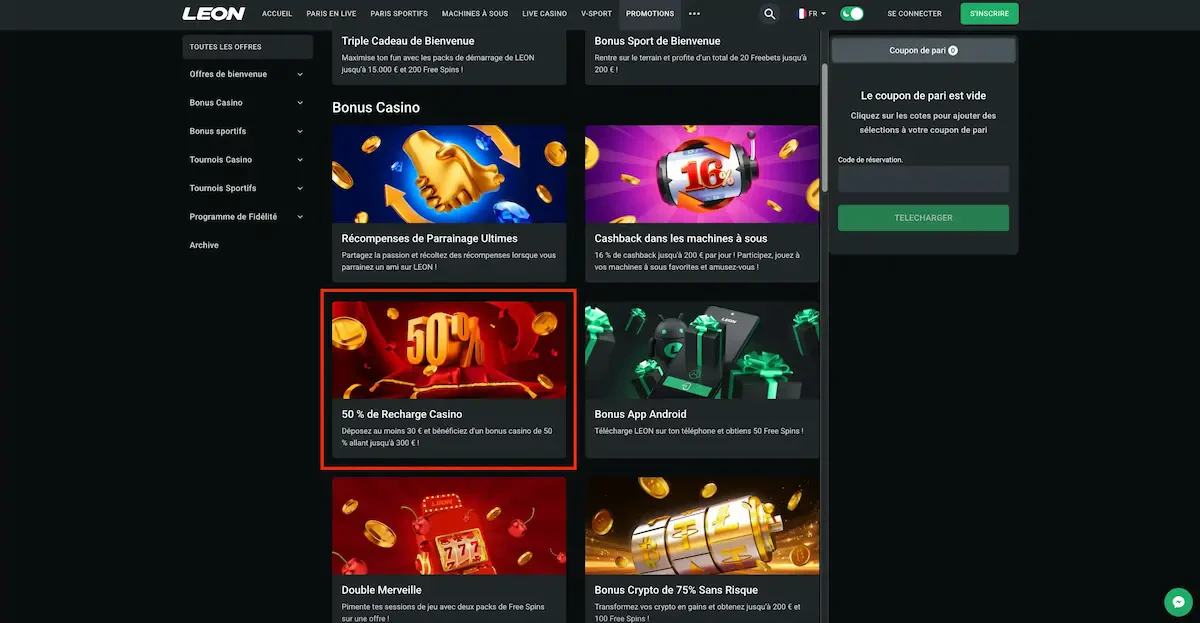Click the LEON logo in header
Image resolution: width=1200 pixels, height=623 pixels.
[213, 14]
